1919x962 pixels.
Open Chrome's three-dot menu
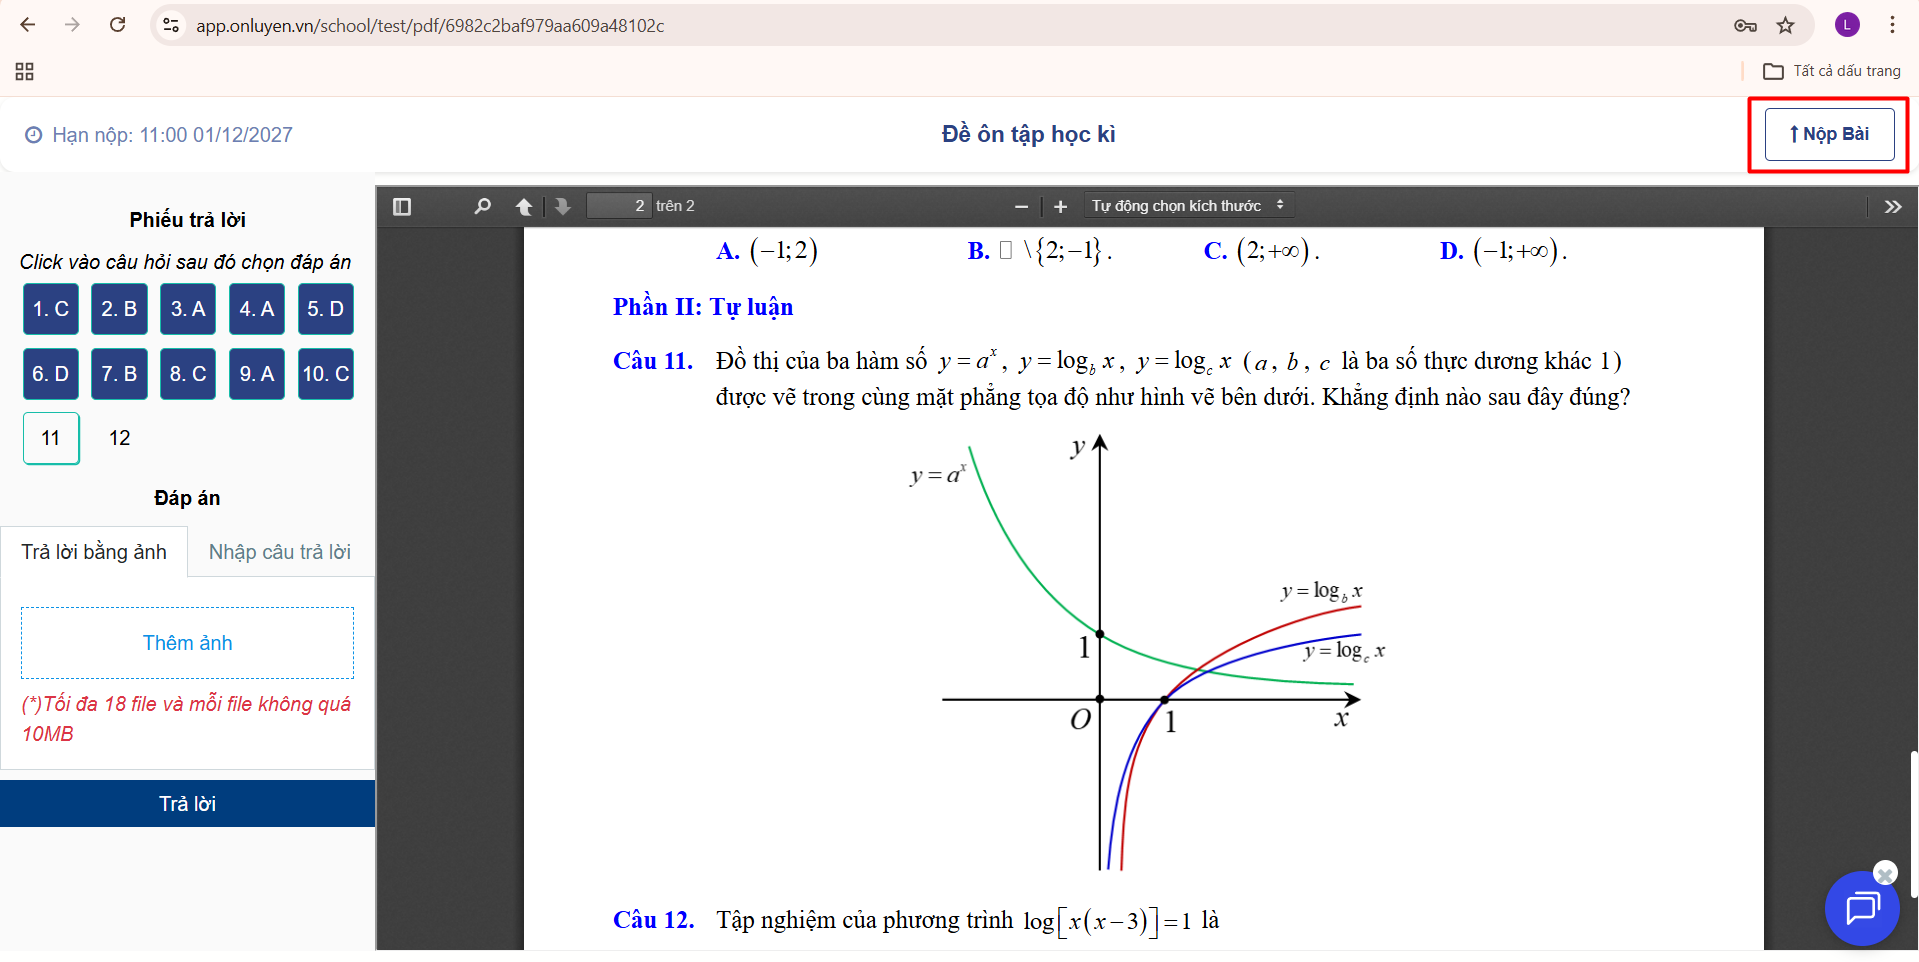[1892, 26]
